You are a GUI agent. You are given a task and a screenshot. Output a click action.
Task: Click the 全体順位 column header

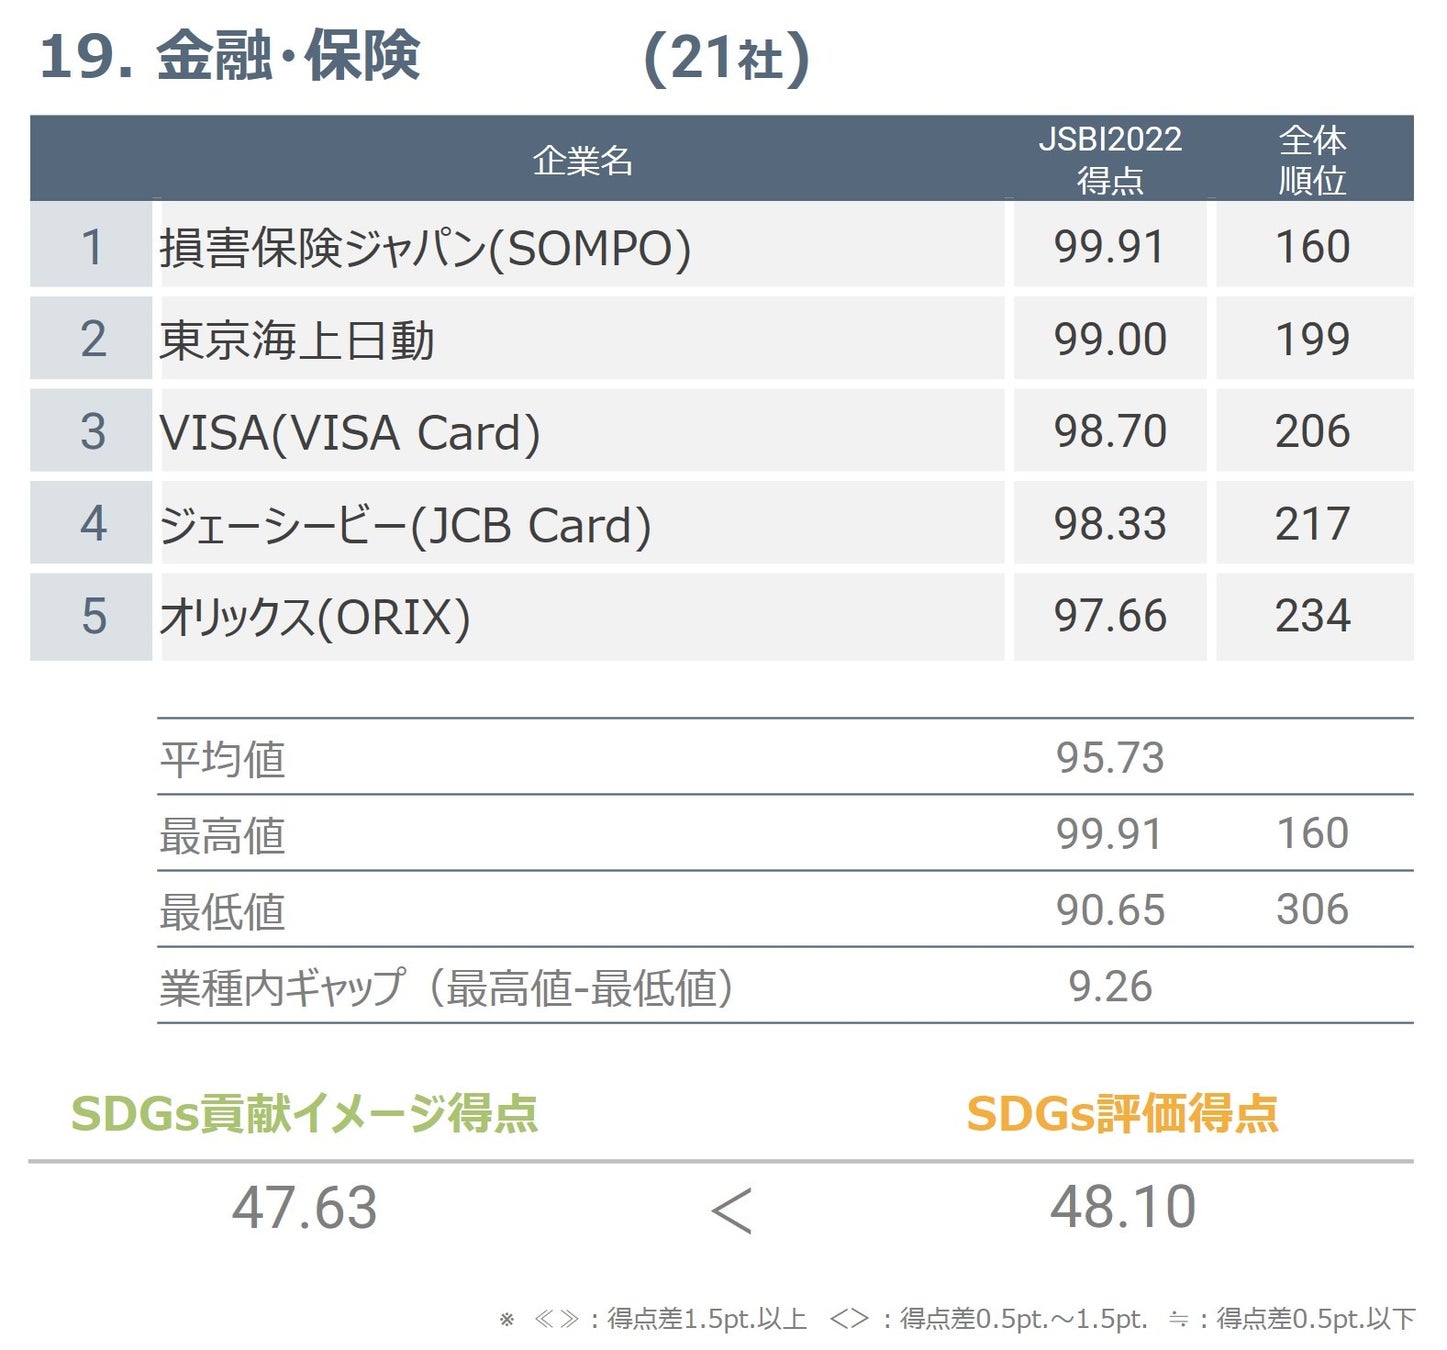click(x=1313, y=159)
